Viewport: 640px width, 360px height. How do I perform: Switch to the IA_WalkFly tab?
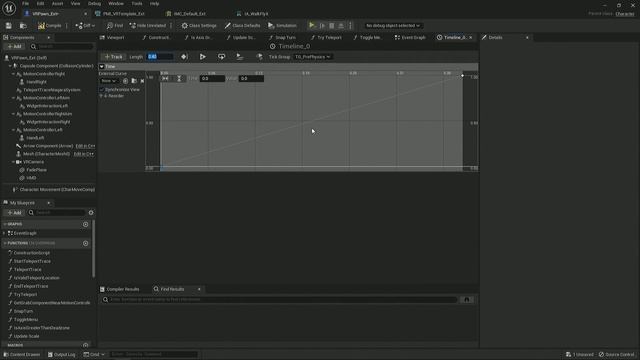(x=256, y=13)
